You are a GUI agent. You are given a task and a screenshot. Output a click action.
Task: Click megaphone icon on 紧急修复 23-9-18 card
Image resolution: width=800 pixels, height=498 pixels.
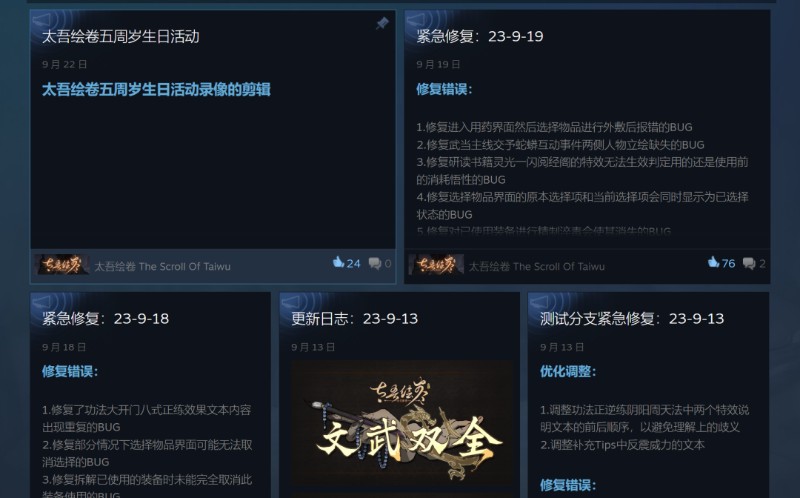click(42, 303)
